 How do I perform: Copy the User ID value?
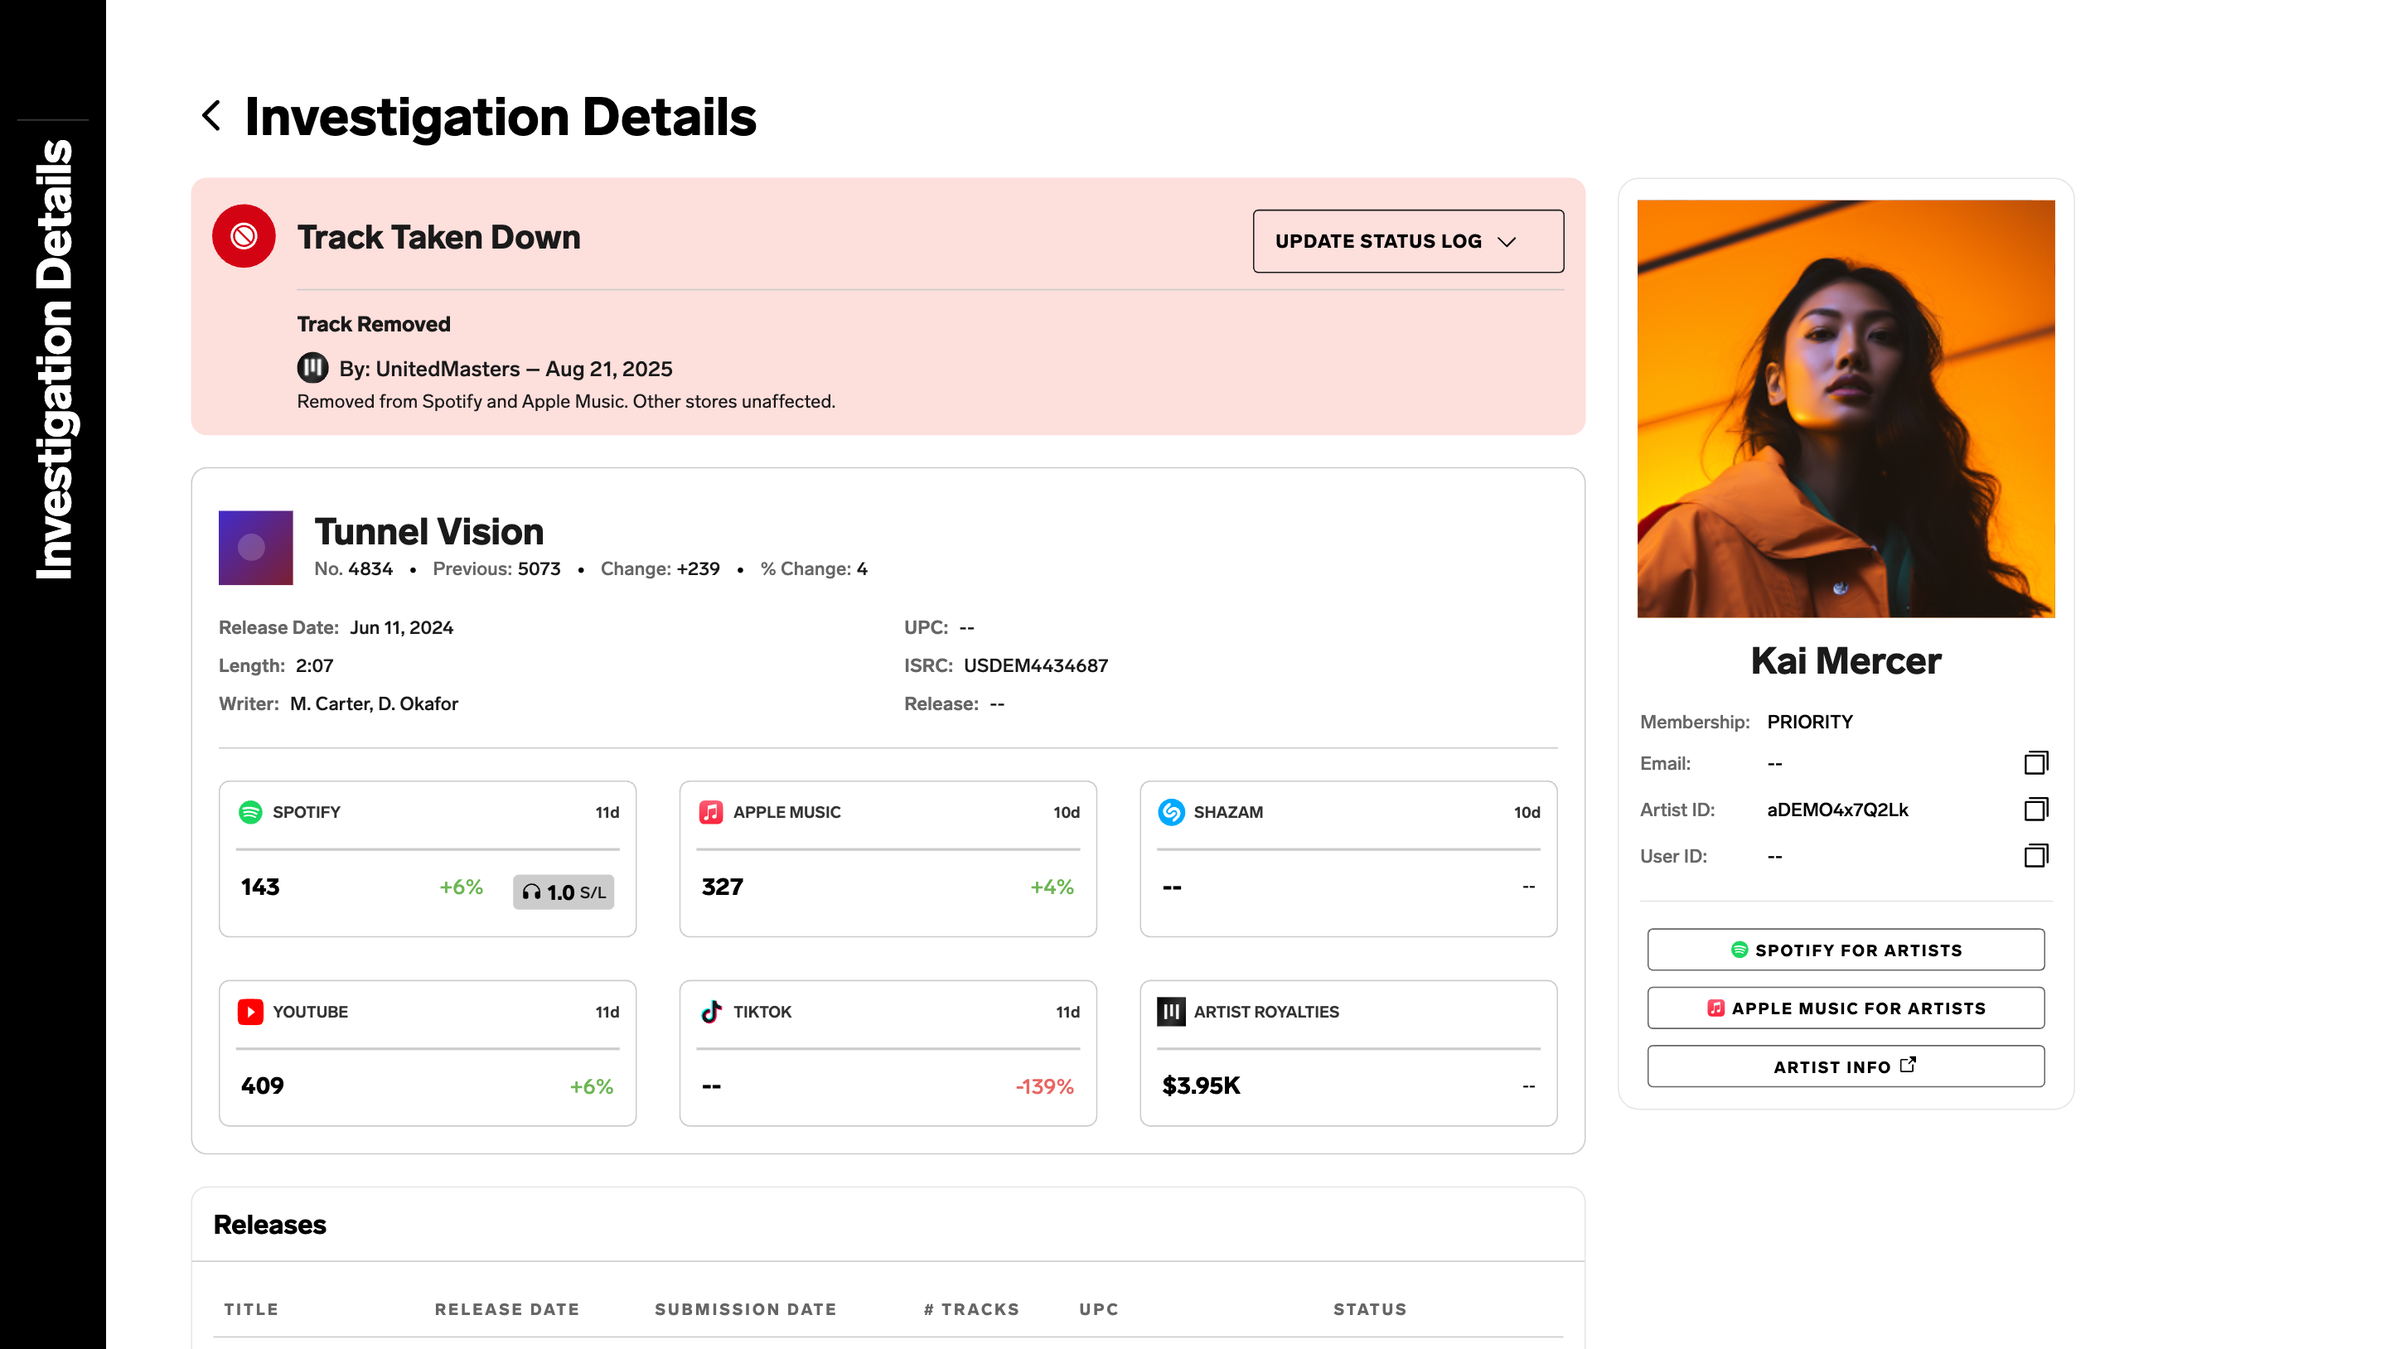(2036, 855)
